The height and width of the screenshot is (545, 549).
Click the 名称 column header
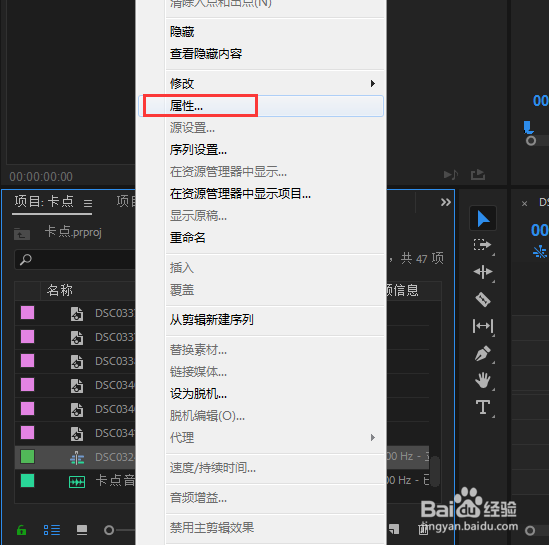point(60,290)
